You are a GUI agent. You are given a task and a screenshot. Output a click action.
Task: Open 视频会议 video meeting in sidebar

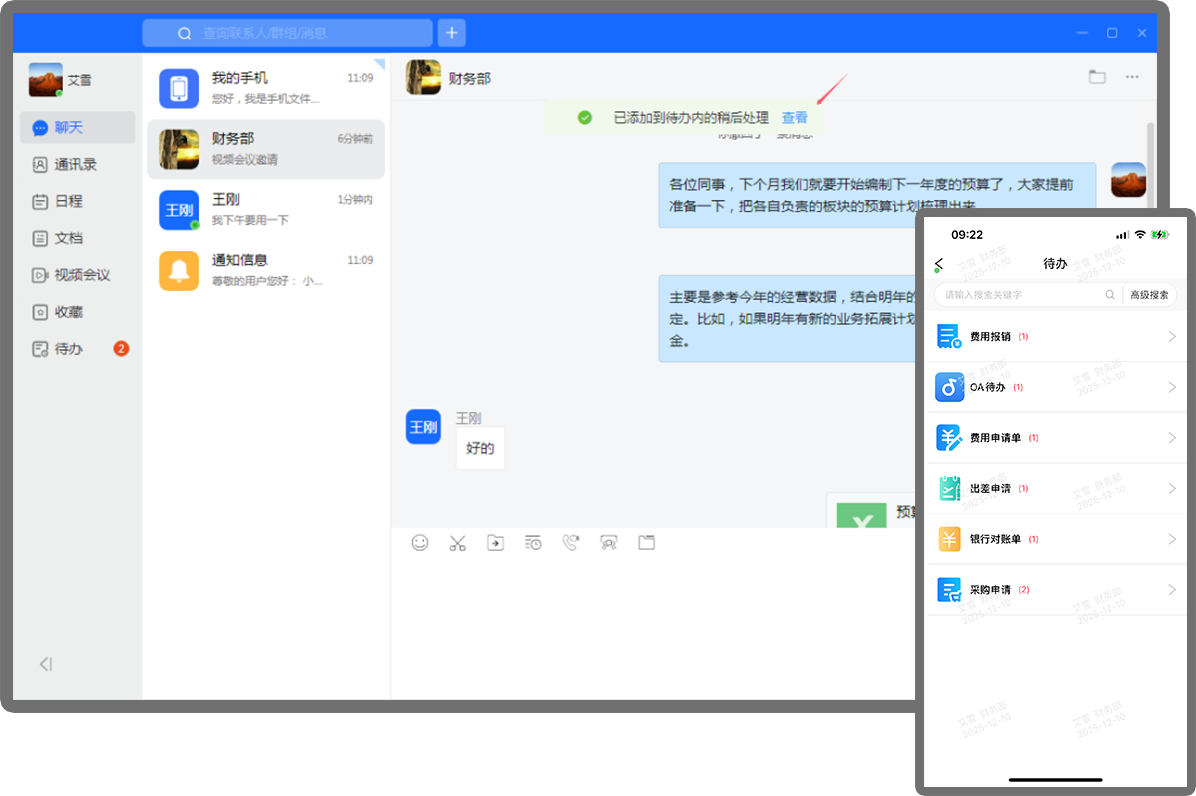tap(77, 275)
